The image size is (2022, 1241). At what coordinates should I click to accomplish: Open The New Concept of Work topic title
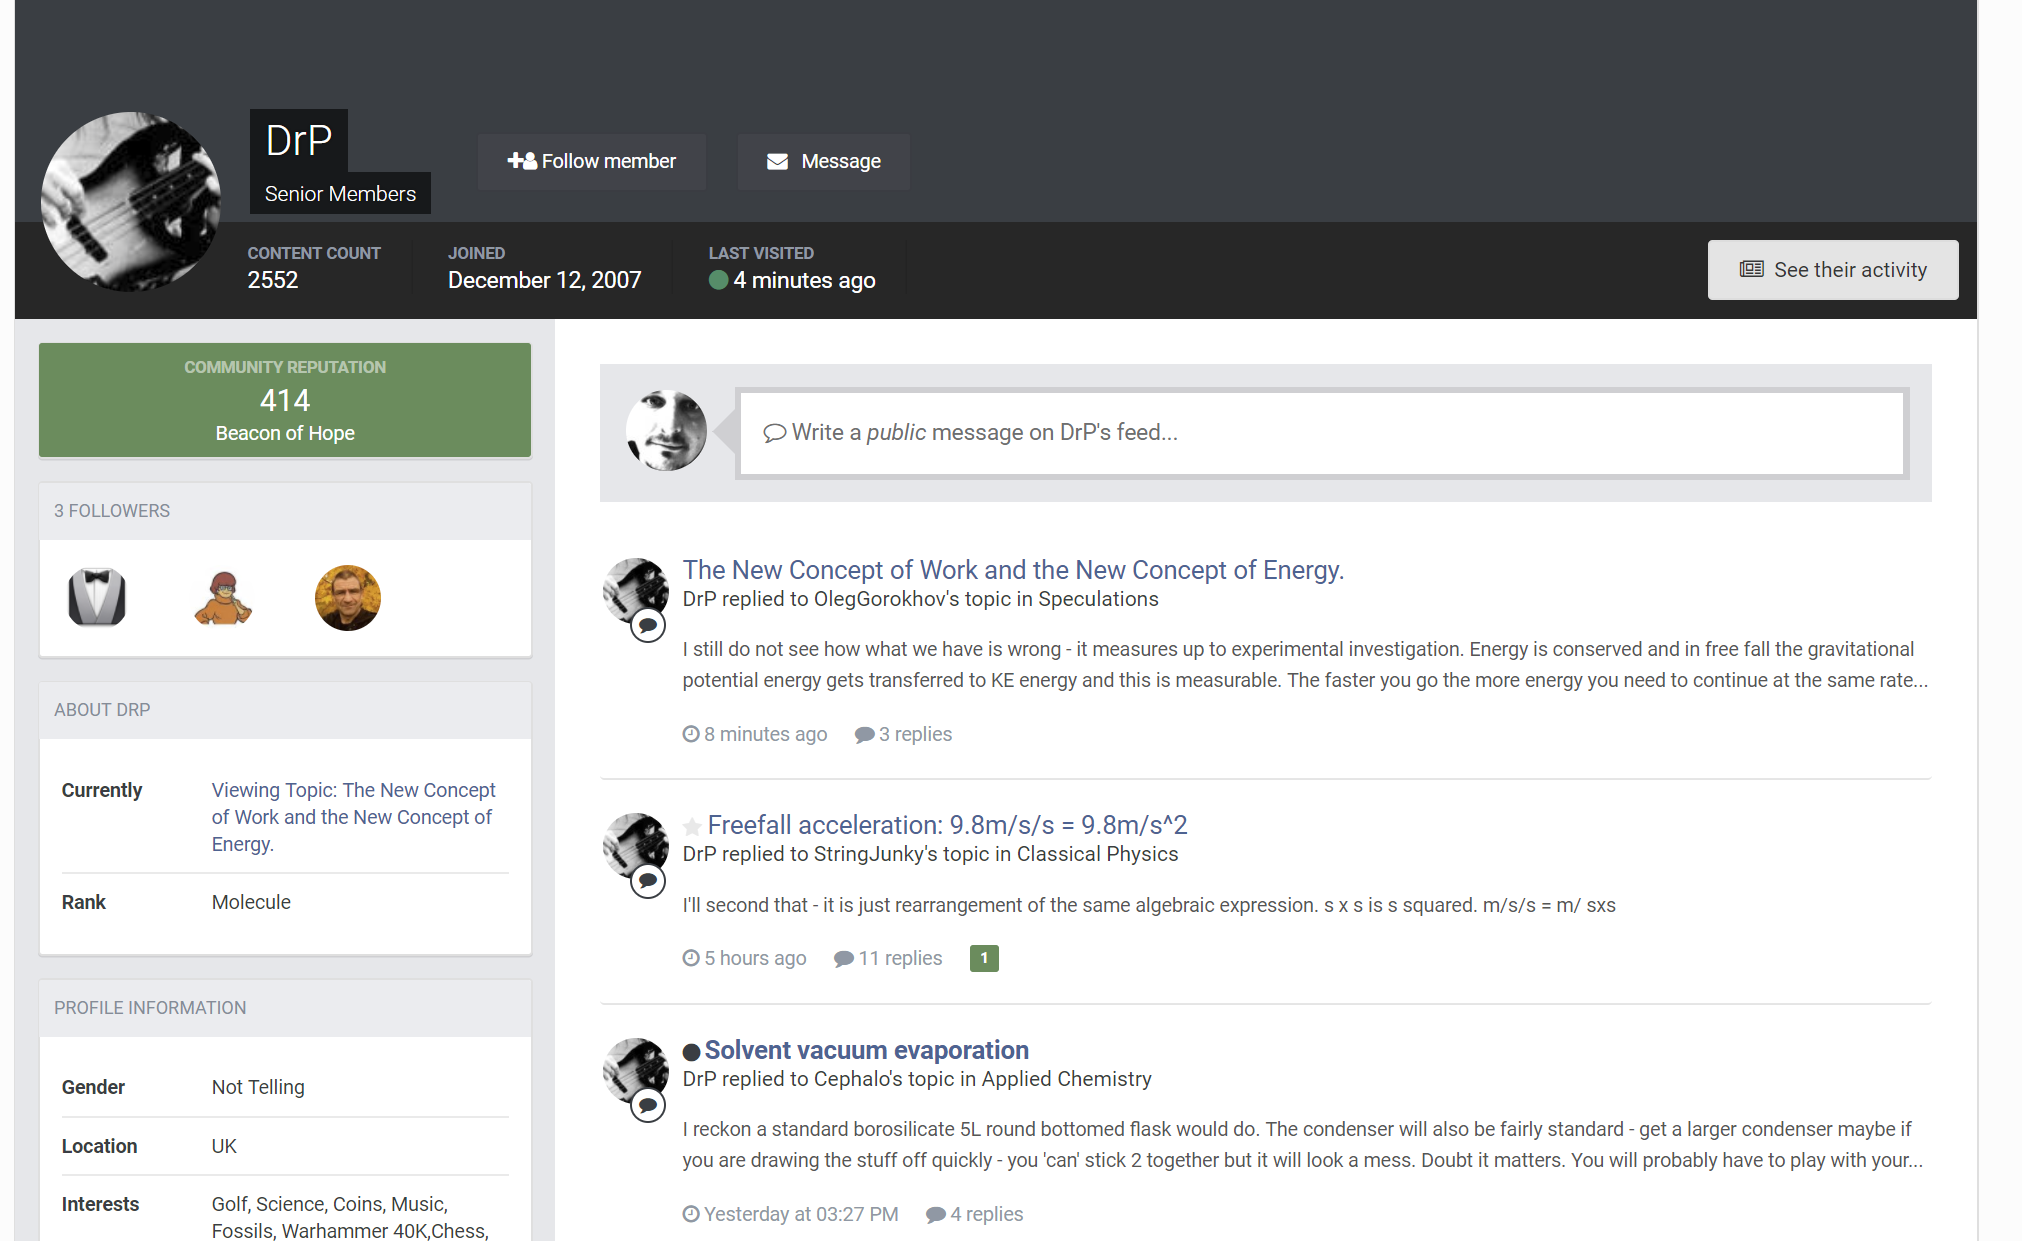[1012, 570]
